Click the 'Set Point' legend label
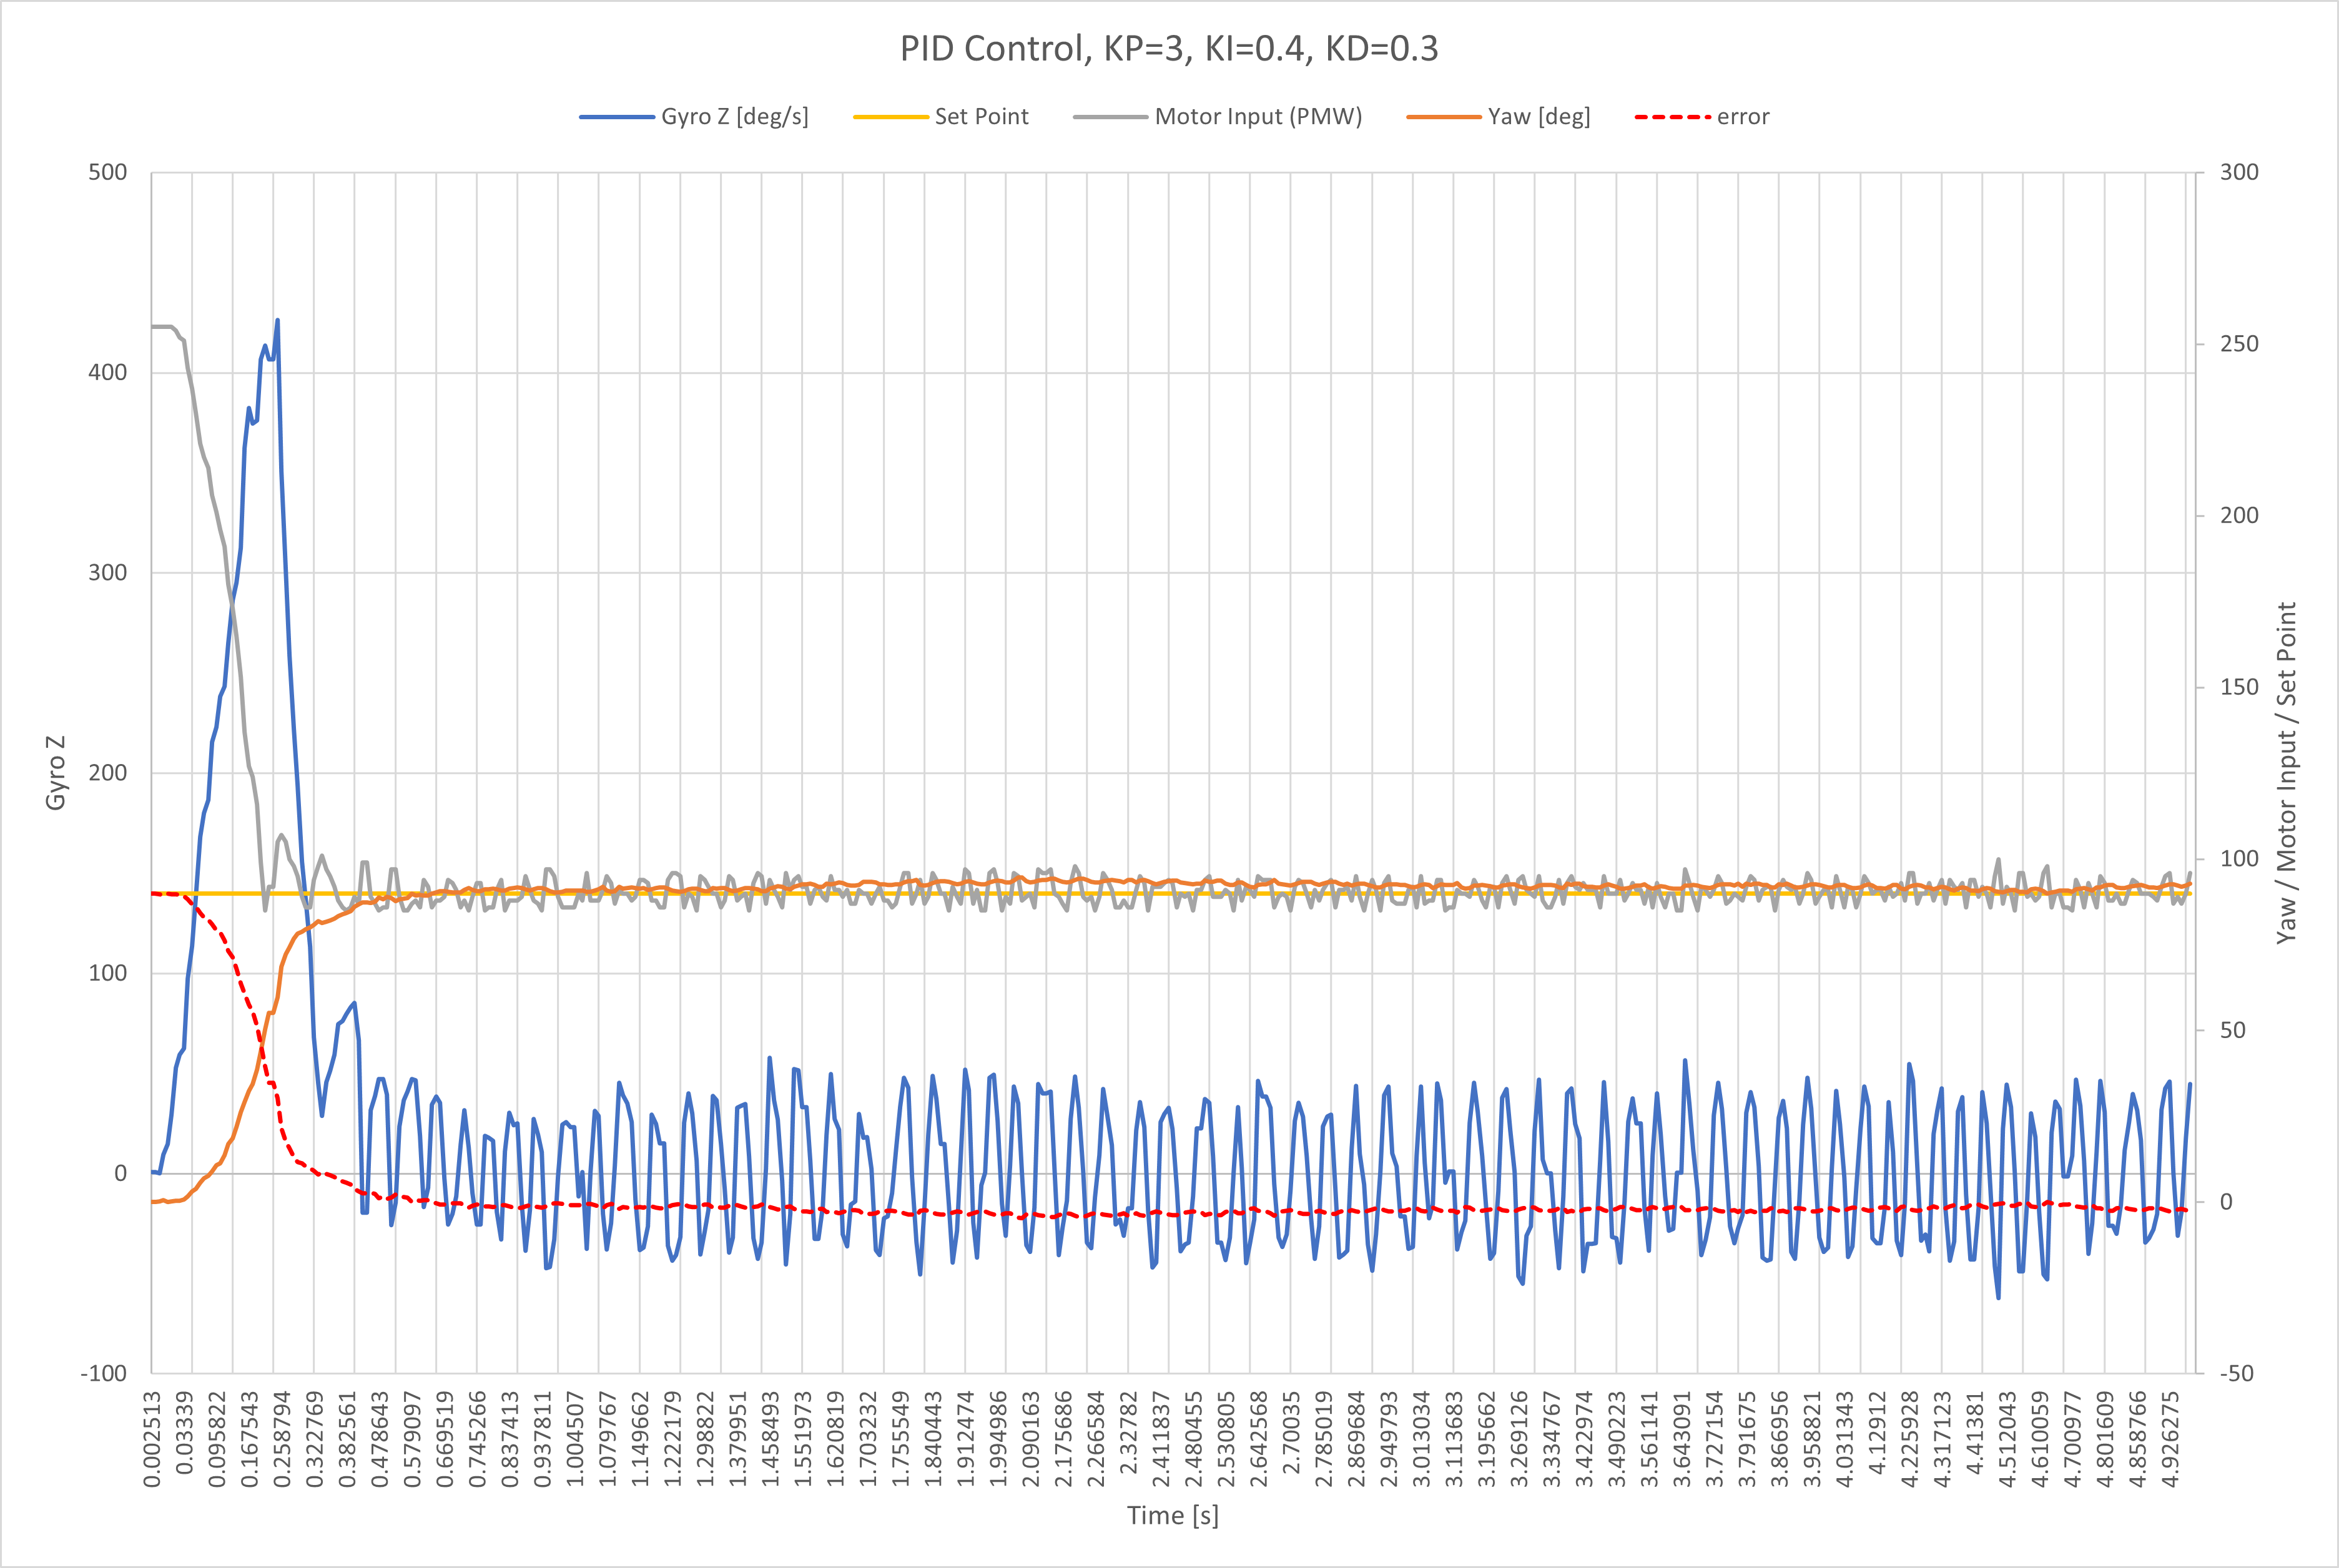The image size is (2339, 1568). tap(981, 117)
